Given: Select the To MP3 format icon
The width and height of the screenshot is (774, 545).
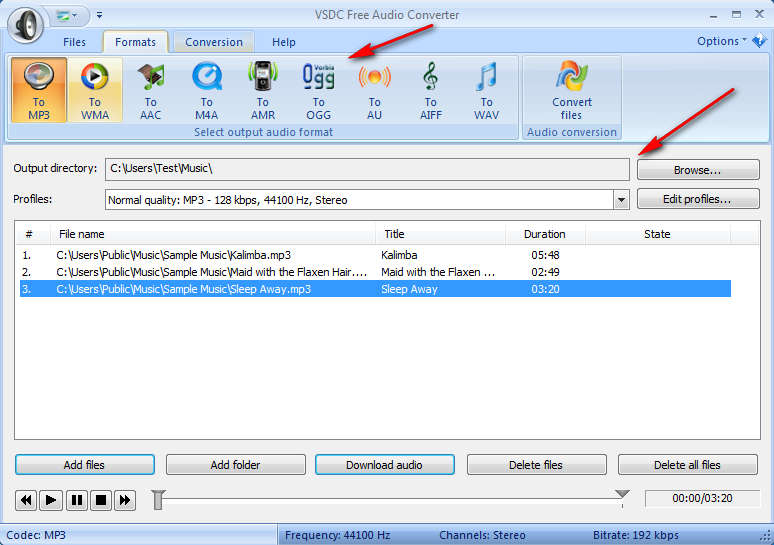Looking at the screenshot, I should pos(39,90).
